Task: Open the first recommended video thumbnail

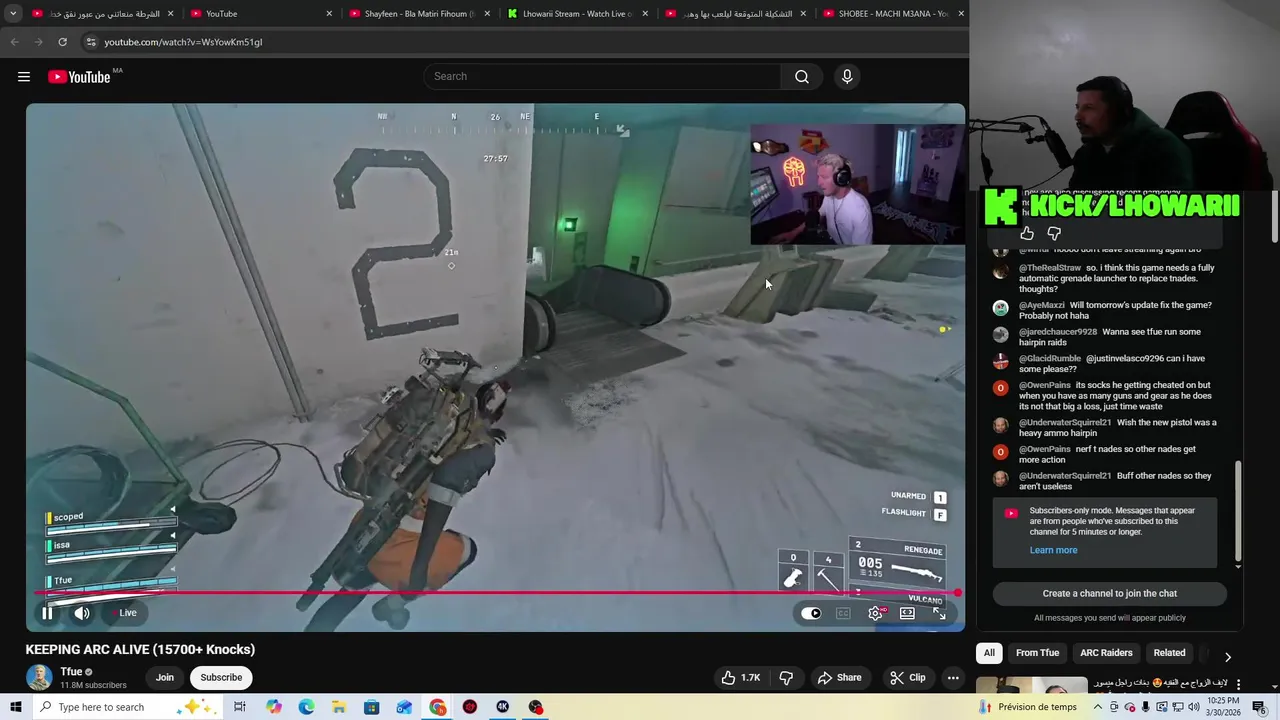Action: (x=1031, y=685)
